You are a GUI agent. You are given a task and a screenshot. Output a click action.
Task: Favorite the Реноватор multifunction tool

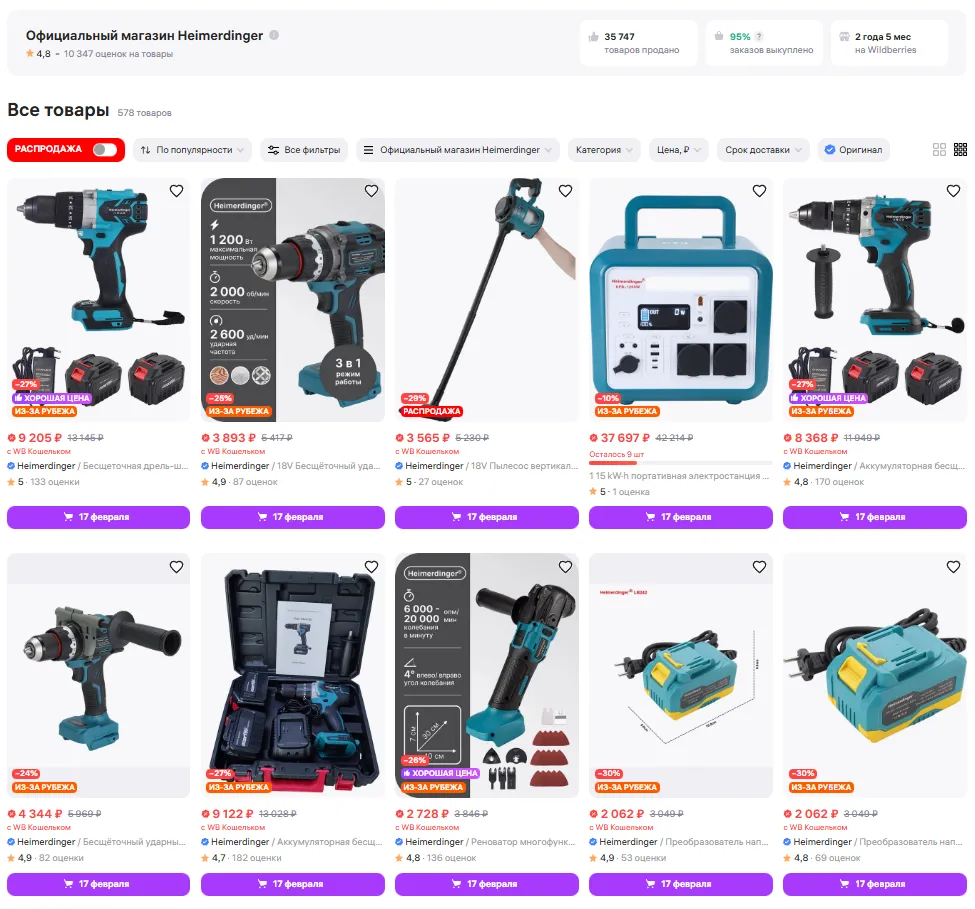point(565,566)
